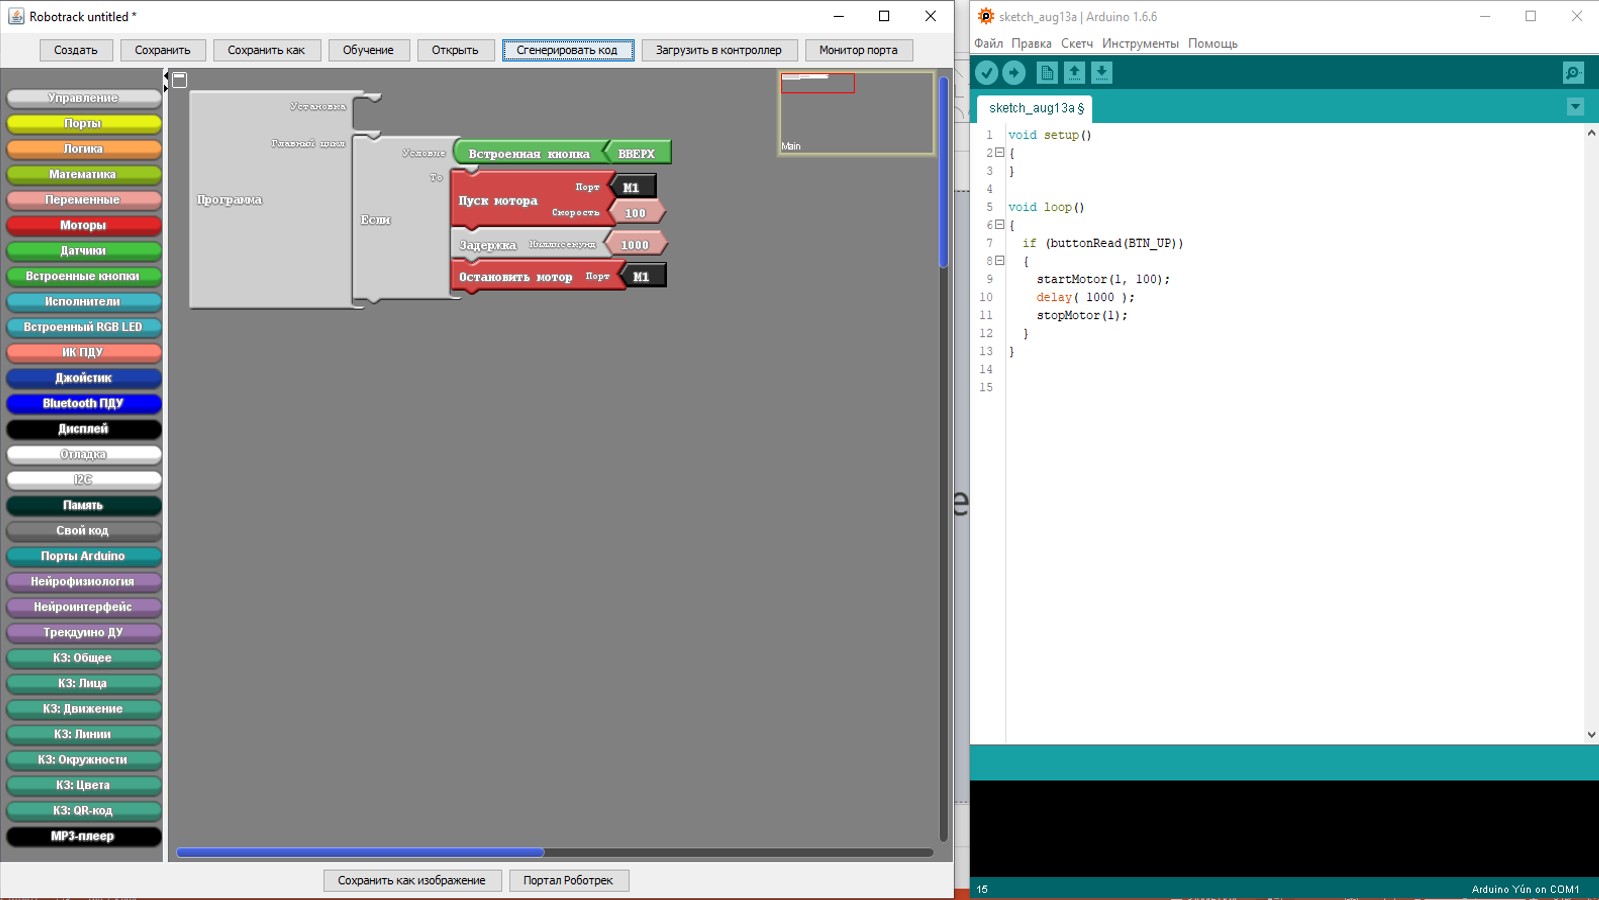Click Arduino New sketch icon
This screenshot has width=1599, height=900.
click(1047, 73)
